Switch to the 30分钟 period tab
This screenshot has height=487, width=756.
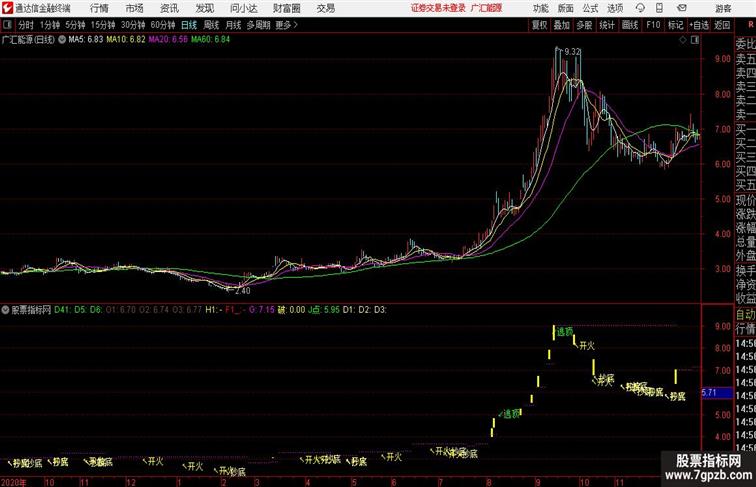pos(133,25)
